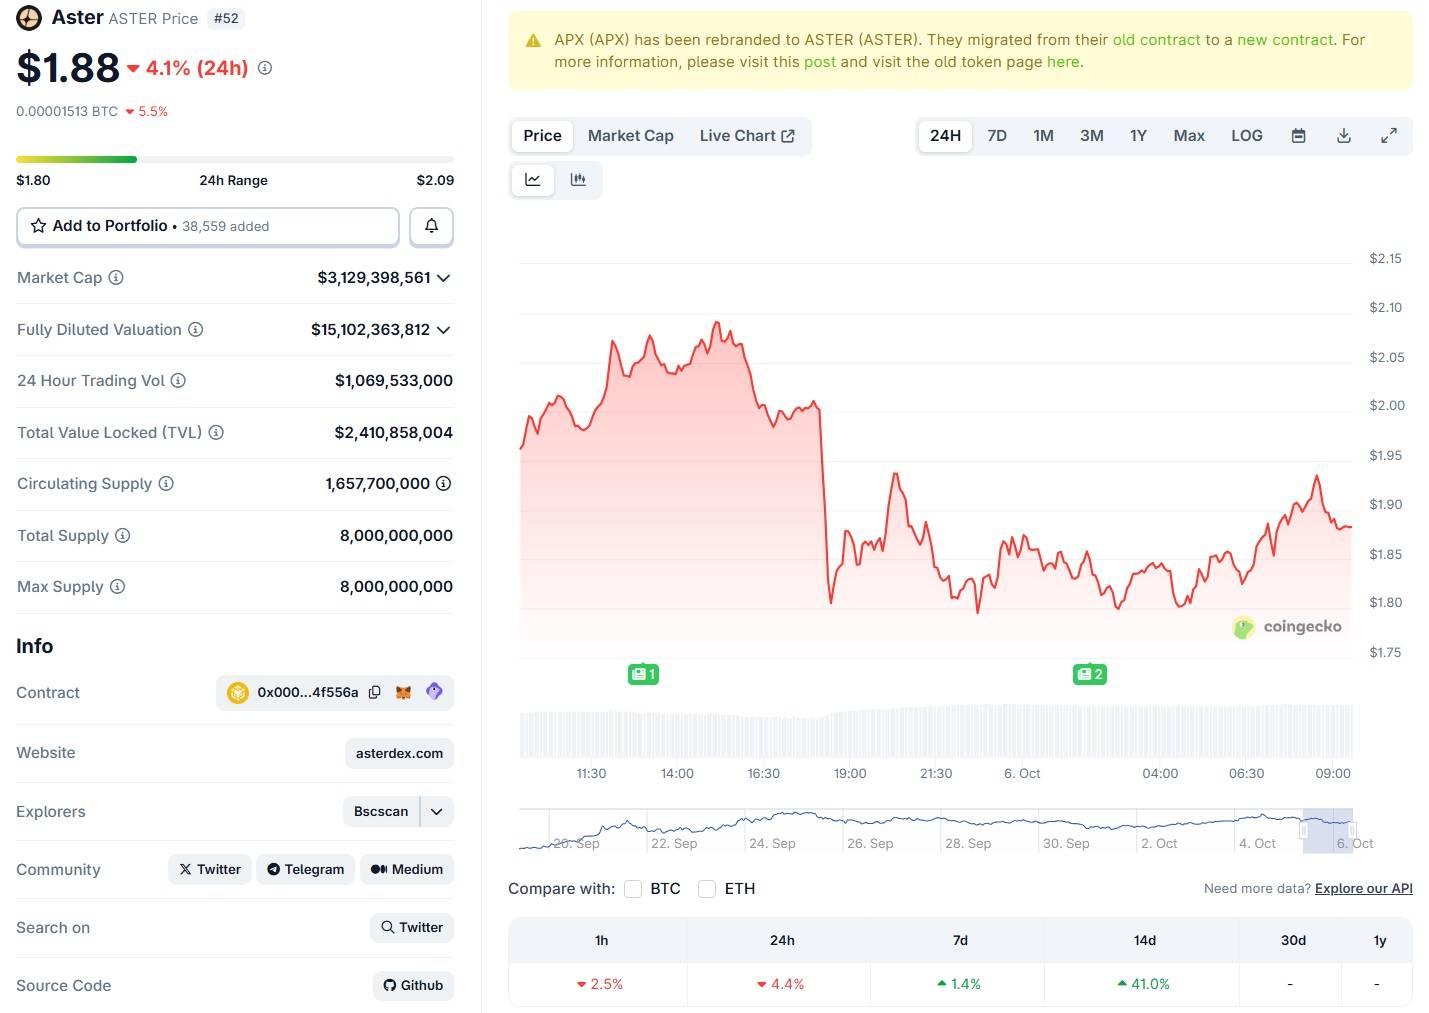Expand Fully Diluted Valuation details
Screen dimensions: 1429x1013
443,330
